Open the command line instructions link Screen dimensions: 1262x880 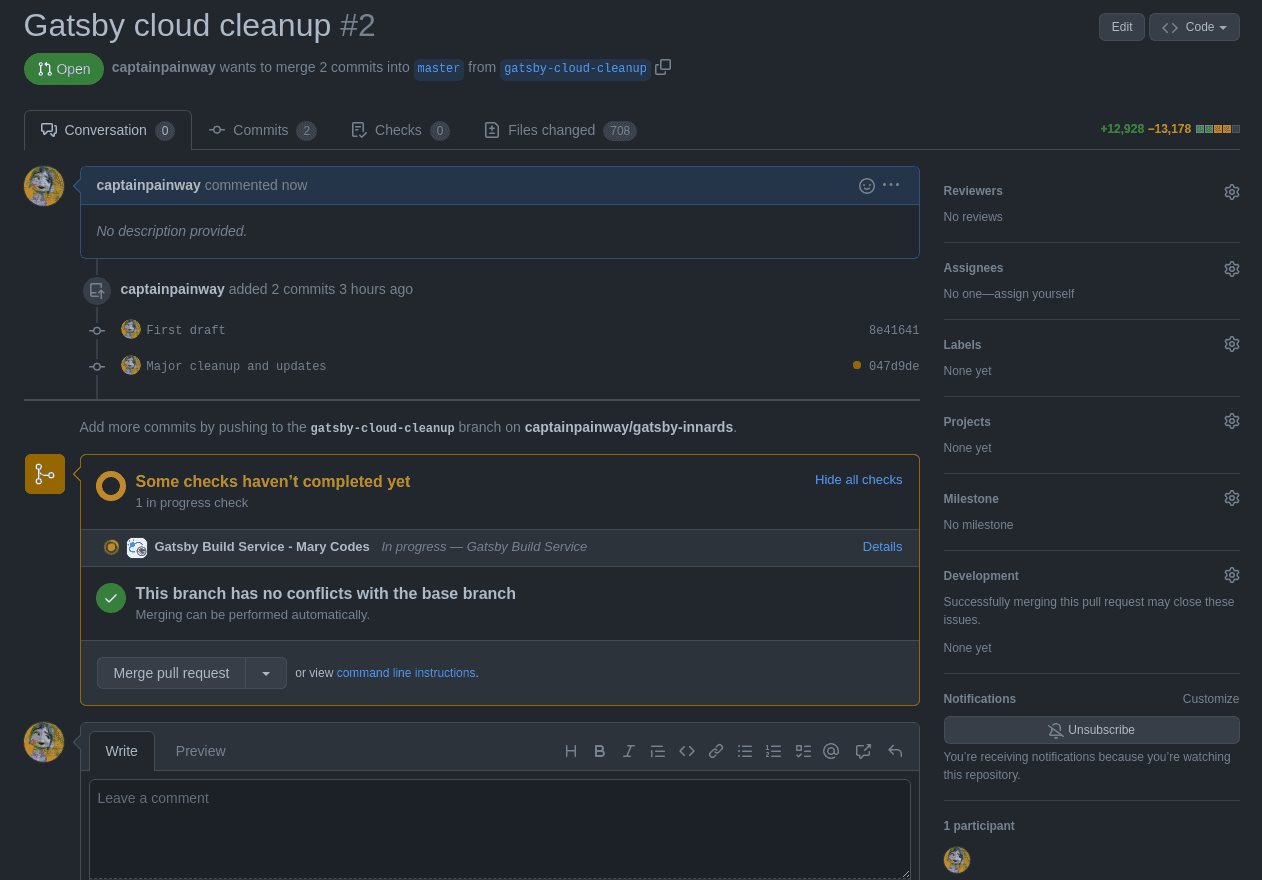[406, 673]
